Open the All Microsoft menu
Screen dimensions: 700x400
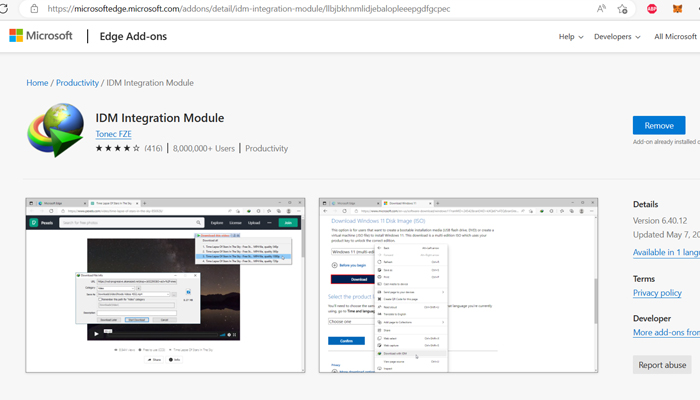(676, 37)
